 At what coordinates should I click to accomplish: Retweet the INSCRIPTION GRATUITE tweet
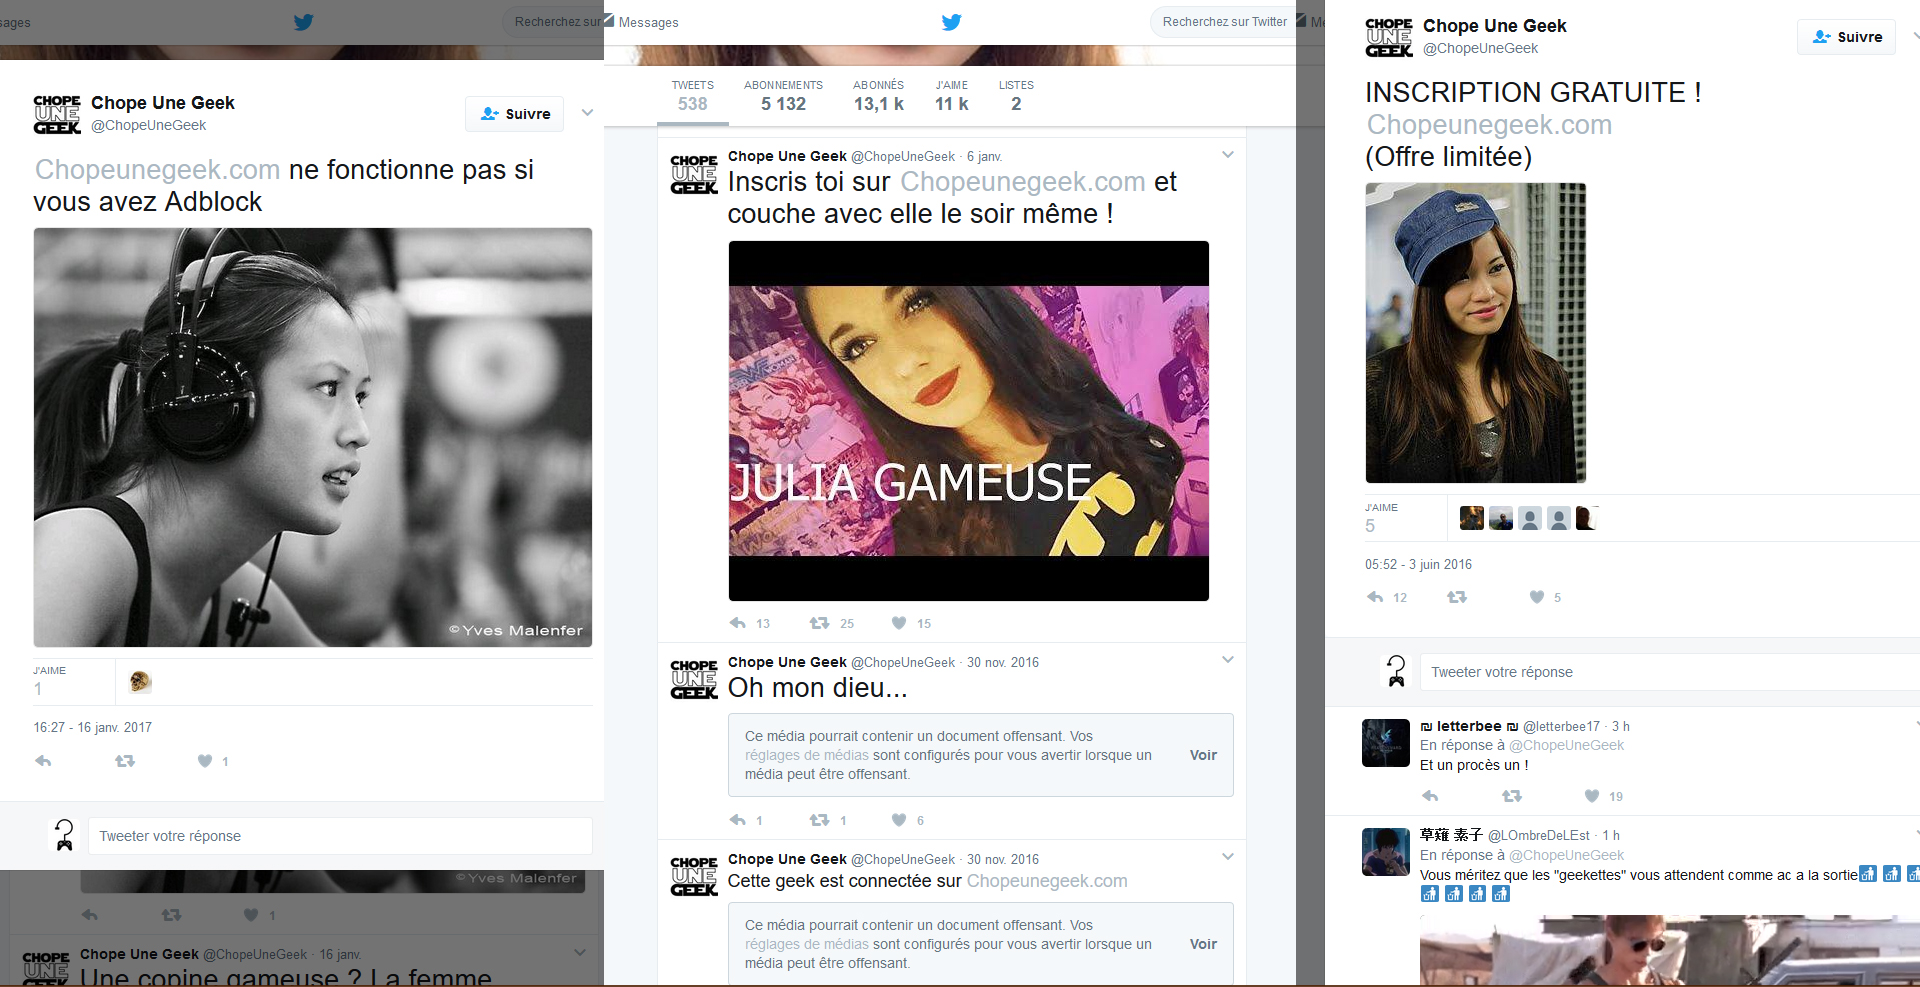point(1457,597)
